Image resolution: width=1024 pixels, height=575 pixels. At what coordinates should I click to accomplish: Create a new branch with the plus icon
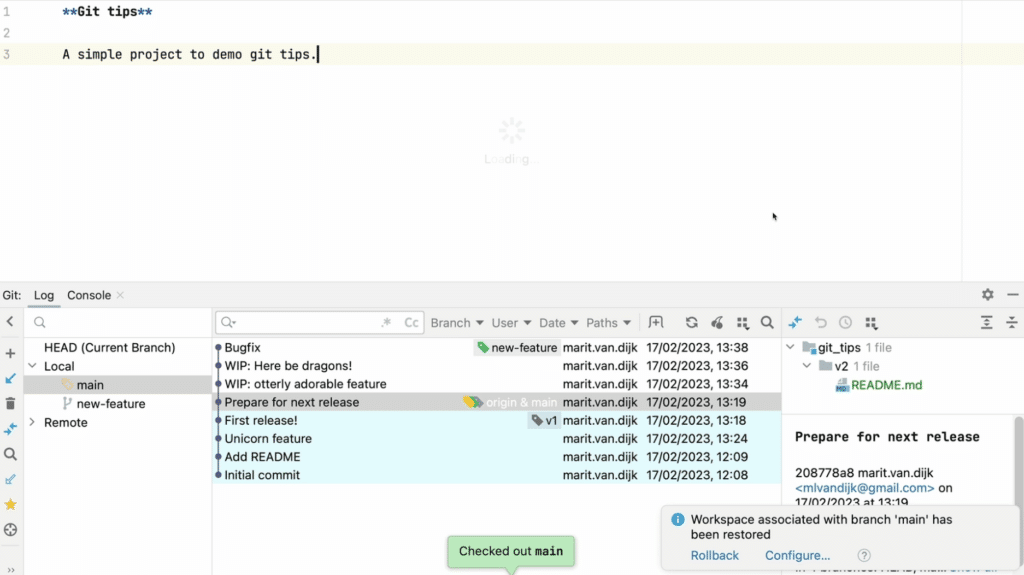10,353
